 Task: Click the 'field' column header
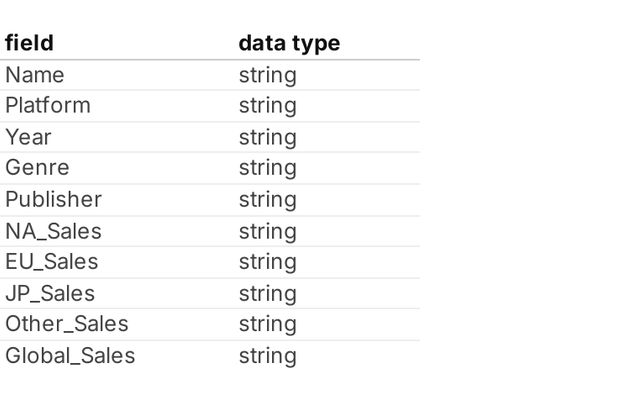30,43
